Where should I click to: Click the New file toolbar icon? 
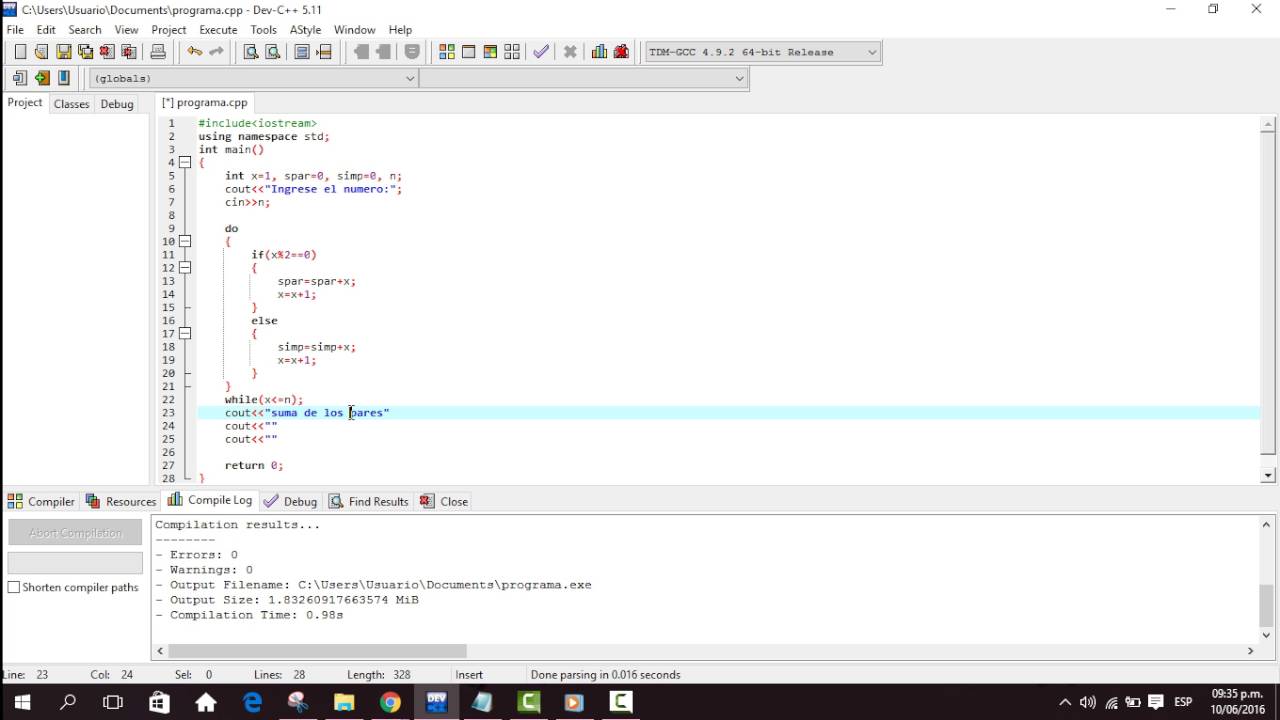click(x=20, y=52)
